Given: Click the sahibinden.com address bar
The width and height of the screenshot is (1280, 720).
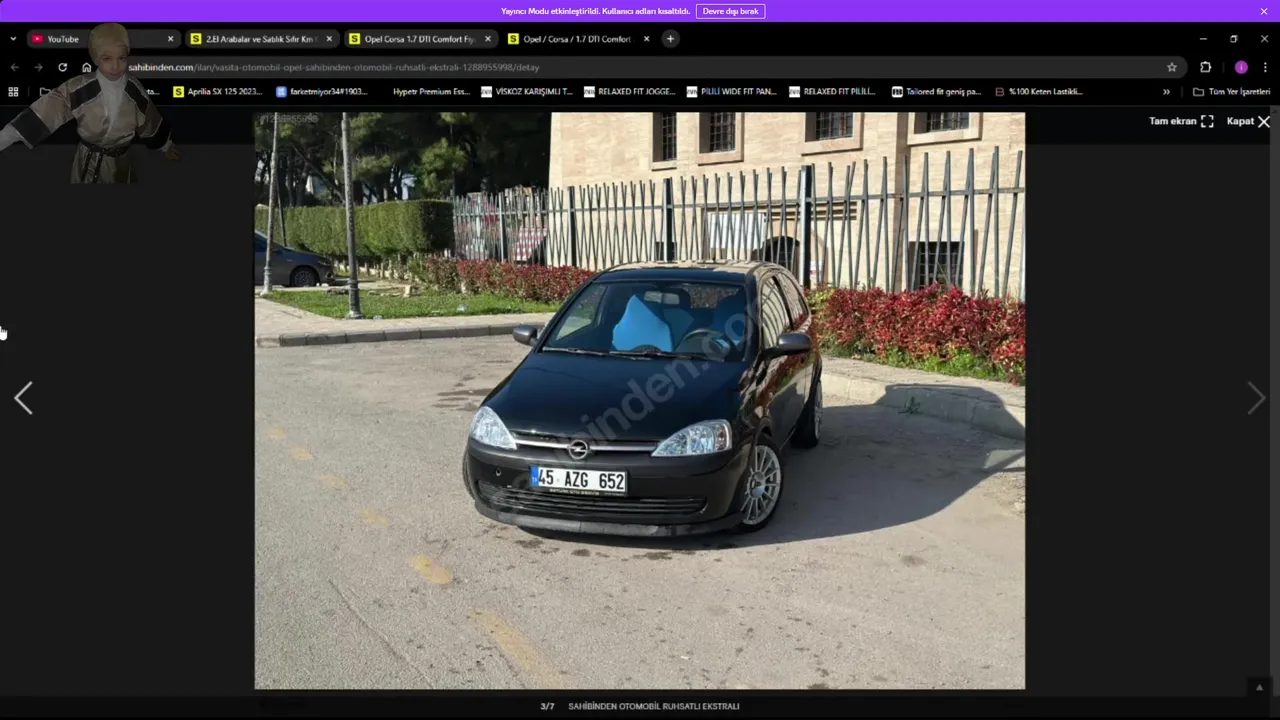Looking at the screenshot, I should click(x=640, y=67).
